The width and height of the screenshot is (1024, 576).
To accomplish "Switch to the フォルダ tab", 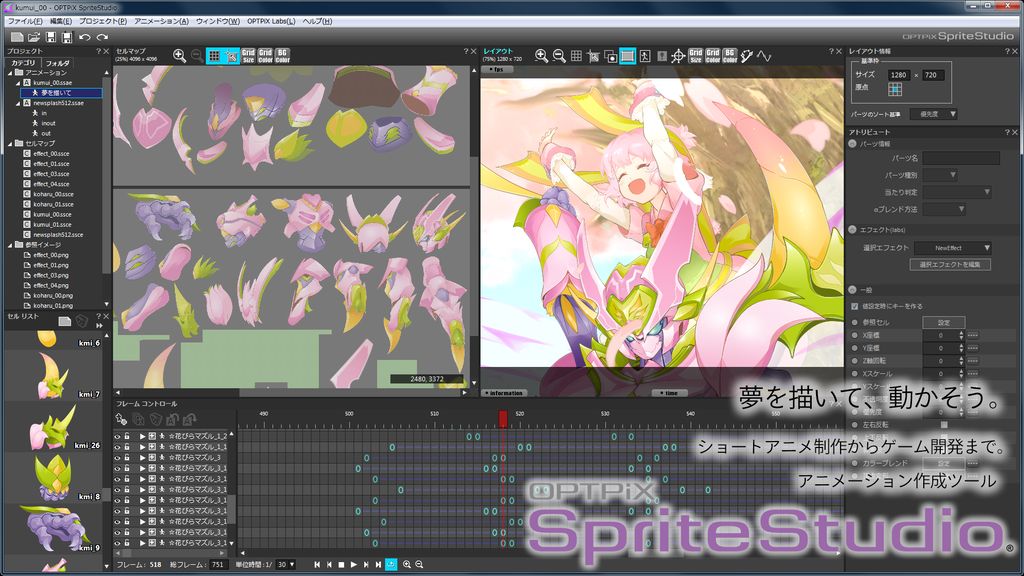I will 57,62.
